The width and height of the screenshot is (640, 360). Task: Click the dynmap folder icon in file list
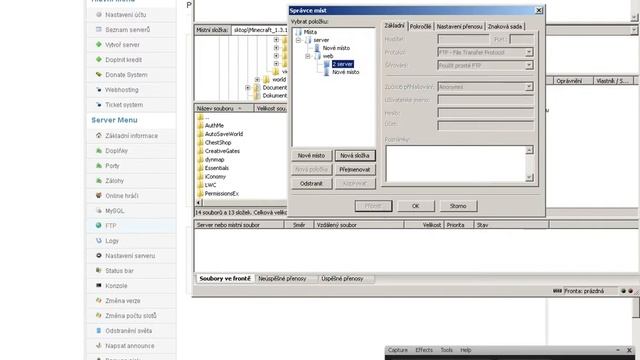coord(200,159)
